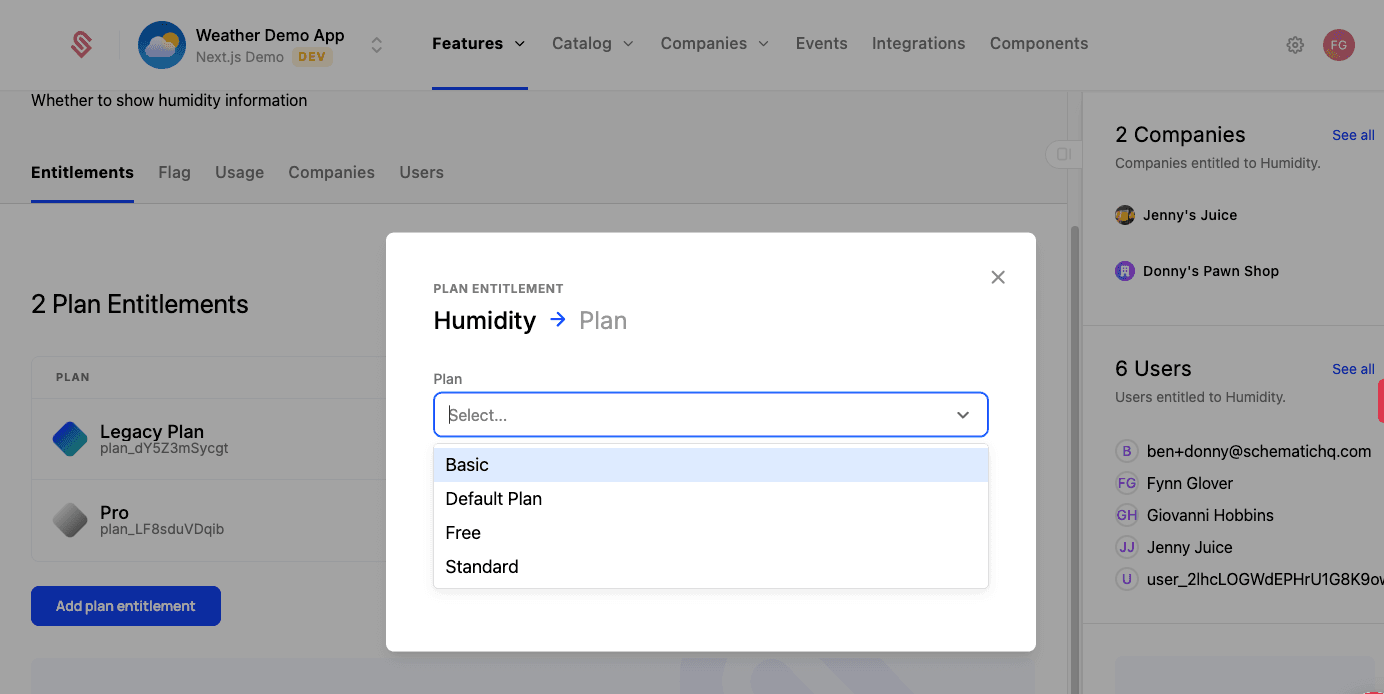This screenshot has height=694, width=1384.
Task: Click See all next to Companies
Action: click(x=1352, y=135)
